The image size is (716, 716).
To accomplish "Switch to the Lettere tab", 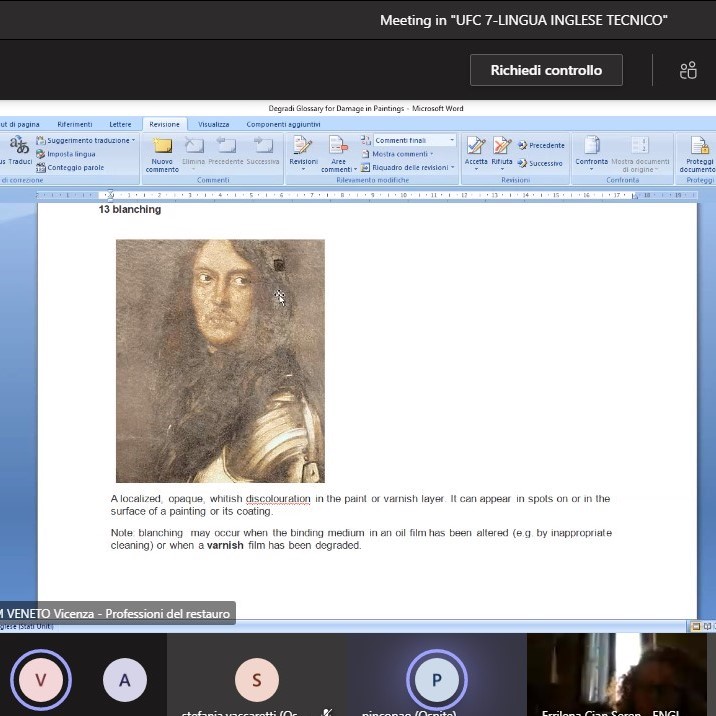I will 120,124.
